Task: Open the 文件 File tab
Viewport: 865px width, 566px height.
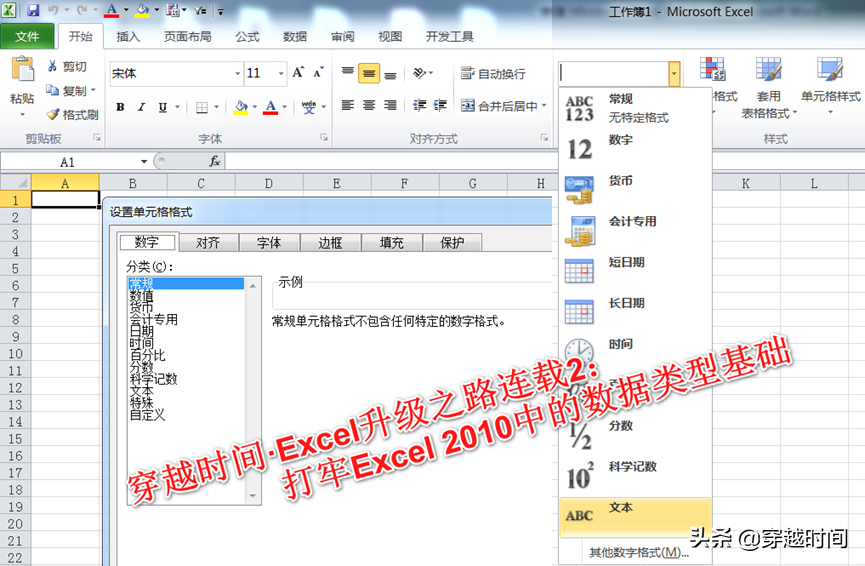Action: click(27, 36)
